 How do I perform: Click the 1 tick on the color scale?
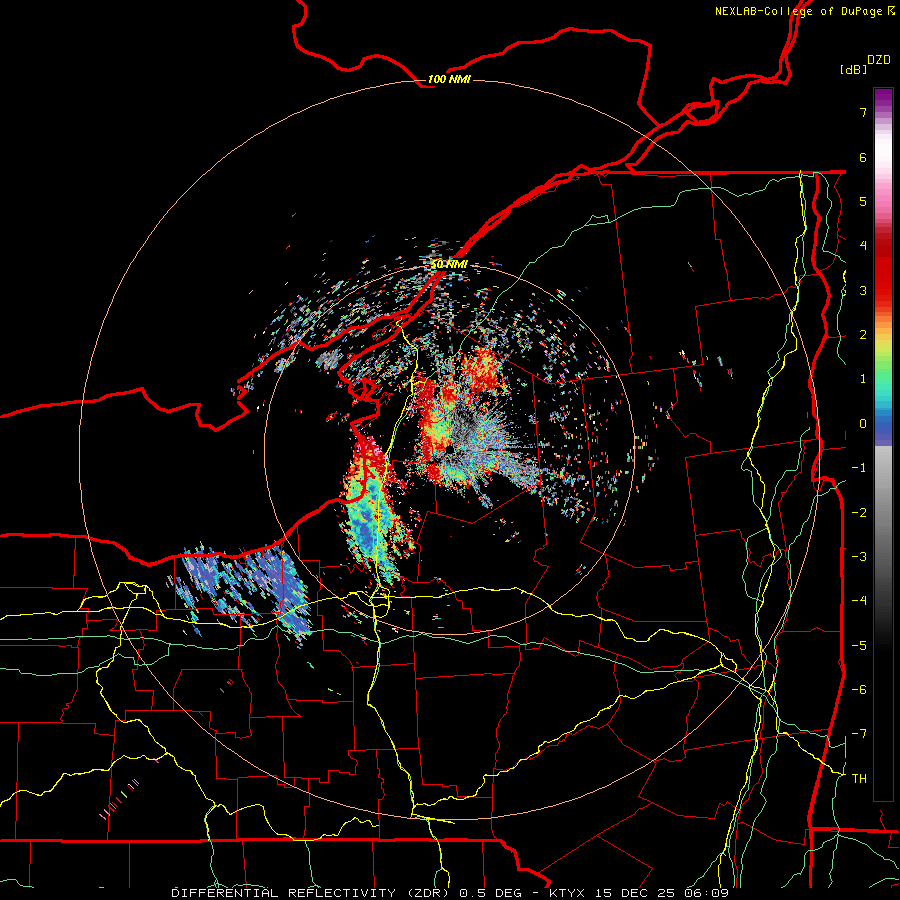click(863, 379)
